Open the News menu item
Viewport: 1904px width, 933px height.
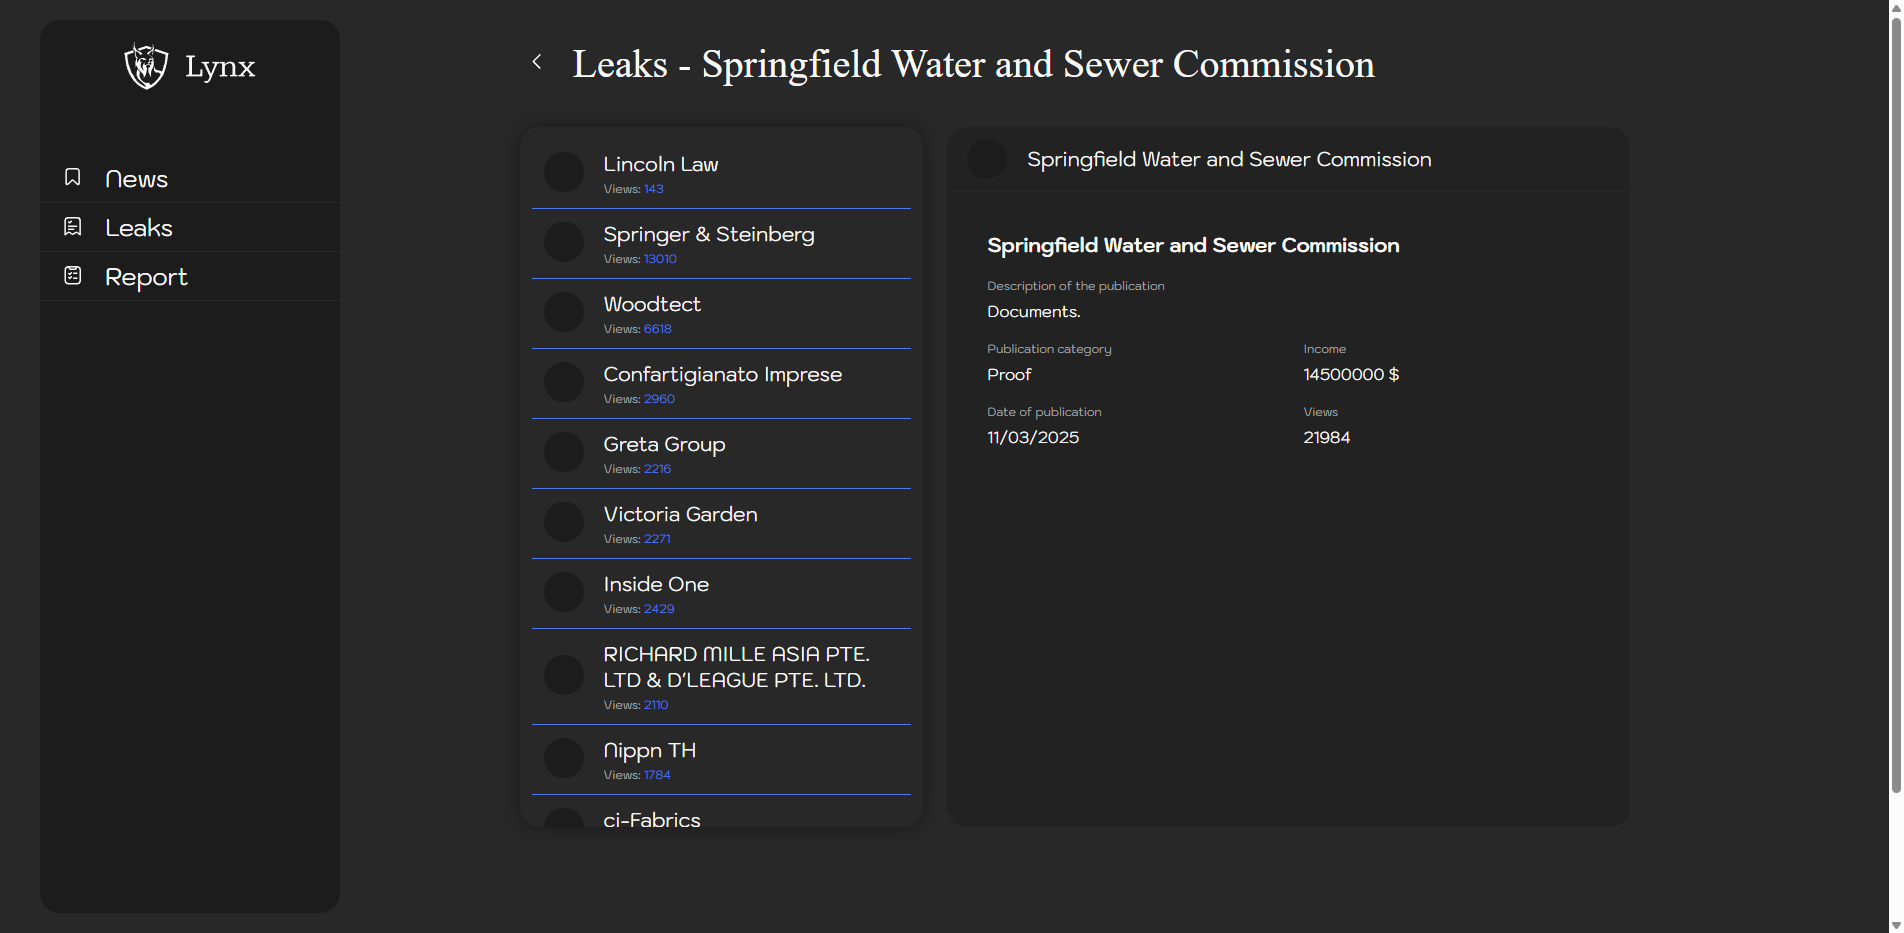136,179
